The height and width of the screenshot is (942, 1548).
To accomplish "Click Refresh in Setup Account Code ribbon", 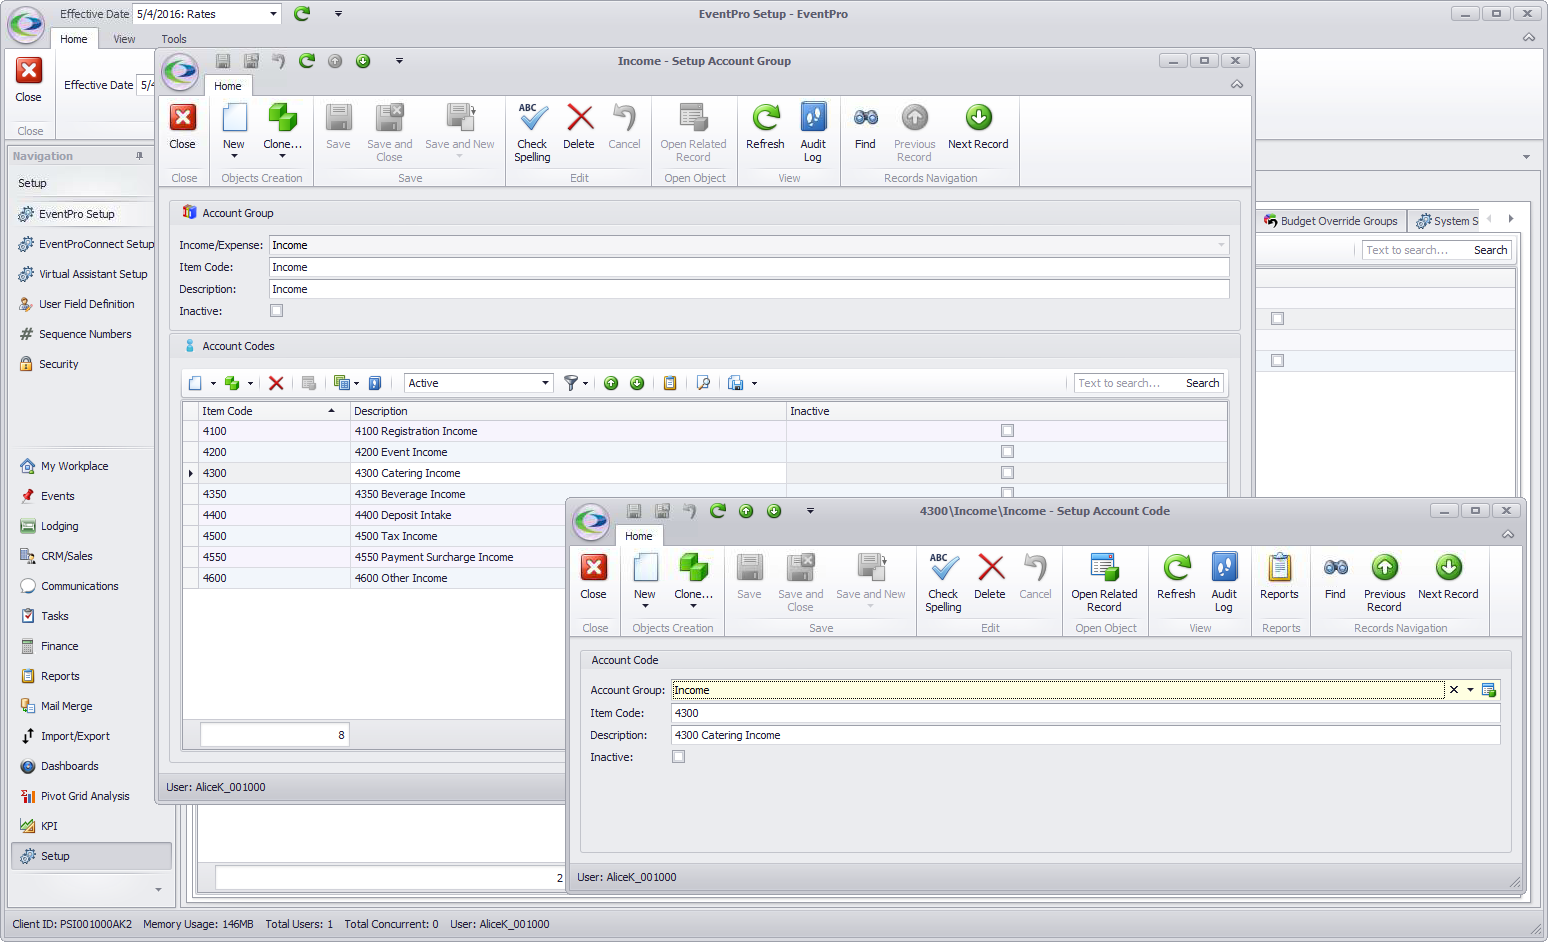I will 1177,577.
